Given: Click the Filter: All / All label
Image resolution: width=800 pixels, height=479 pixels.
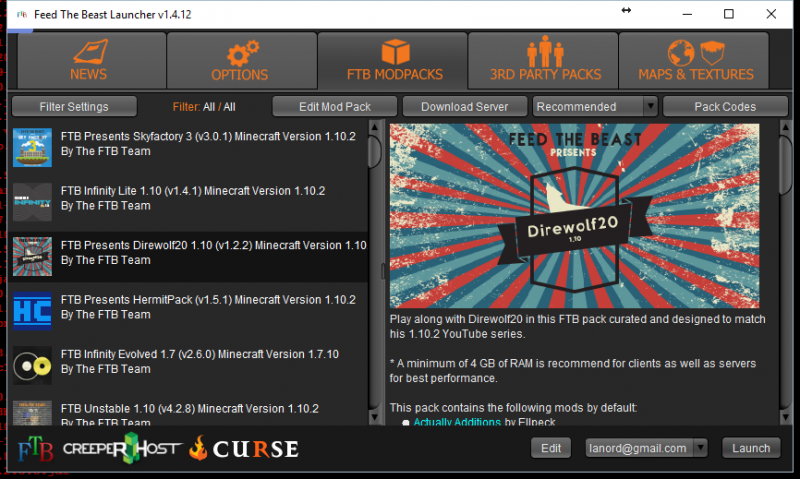Looking at the screenshot, I should [x=204, y=107].
